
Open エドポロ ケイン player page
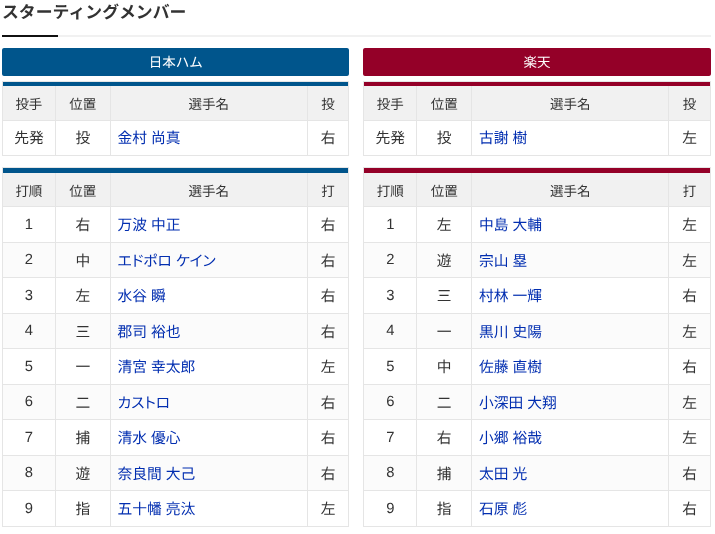[167, 260]
